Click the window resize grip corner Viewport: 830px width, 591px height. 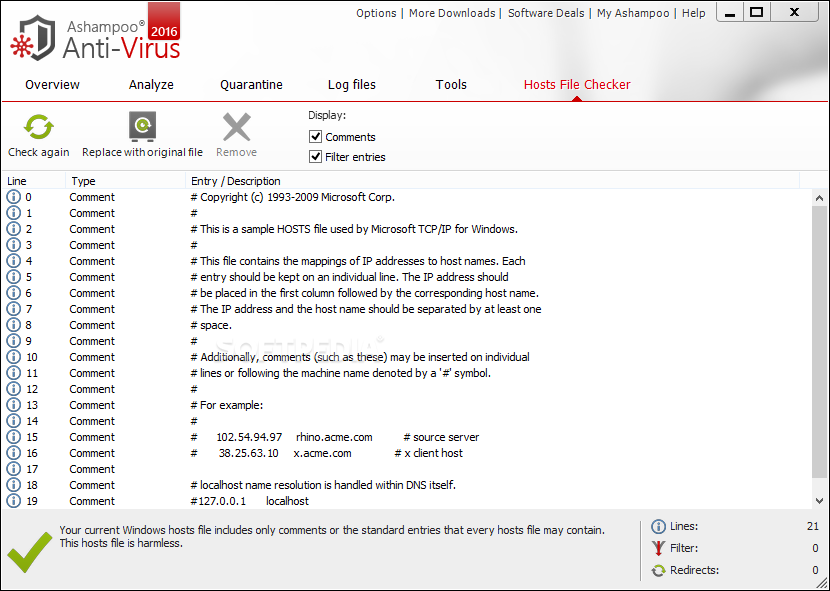coord(822,583)
